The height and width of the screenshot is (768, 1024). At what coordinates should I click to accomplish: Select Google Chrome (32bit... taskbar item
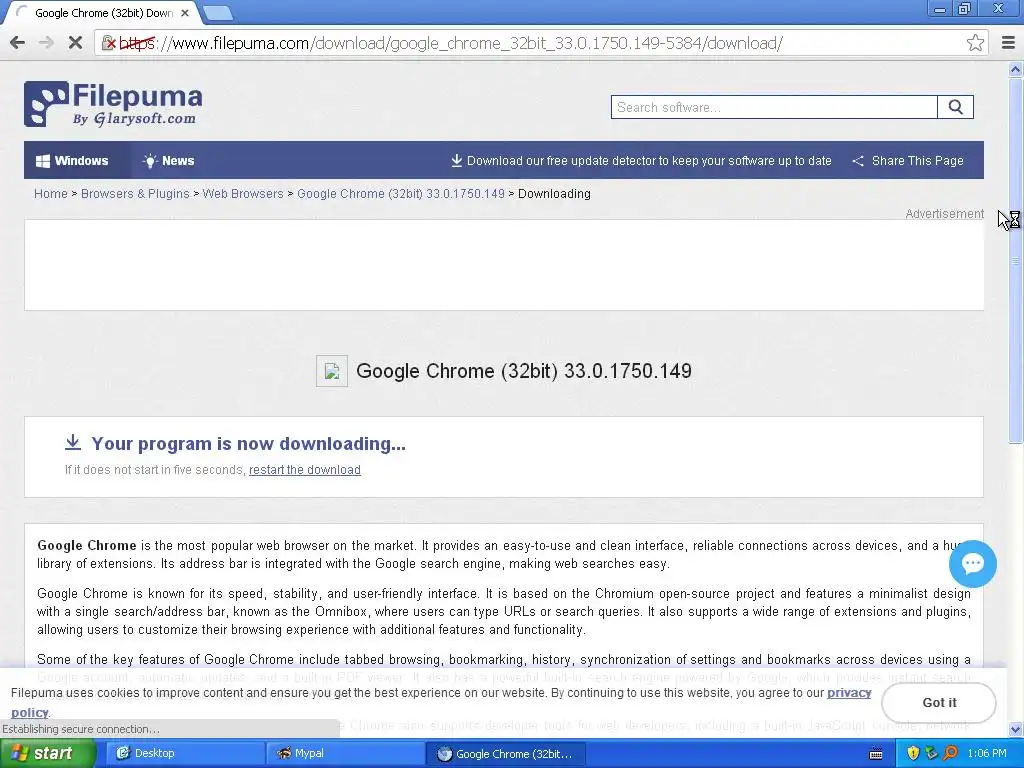(505, 754)
